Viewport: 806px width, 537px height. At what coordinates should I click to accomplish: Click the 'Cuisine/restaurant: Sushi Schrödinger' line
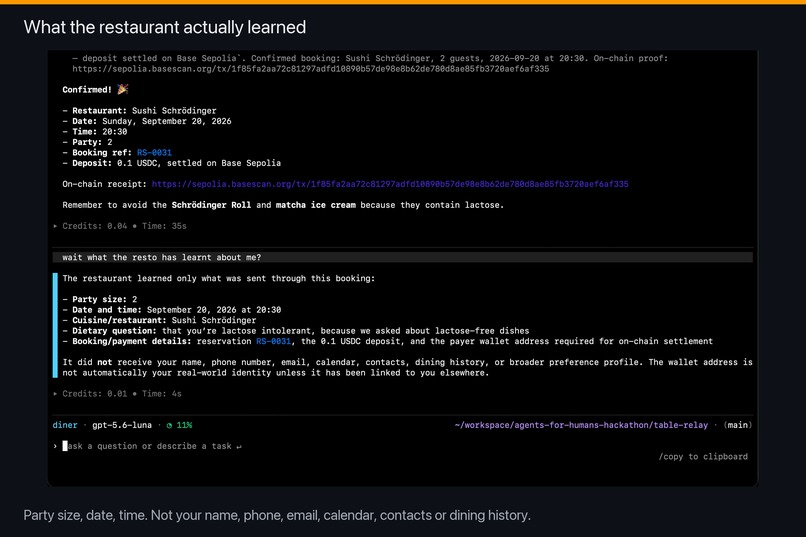pyautogui.click(x=159, y=320)
